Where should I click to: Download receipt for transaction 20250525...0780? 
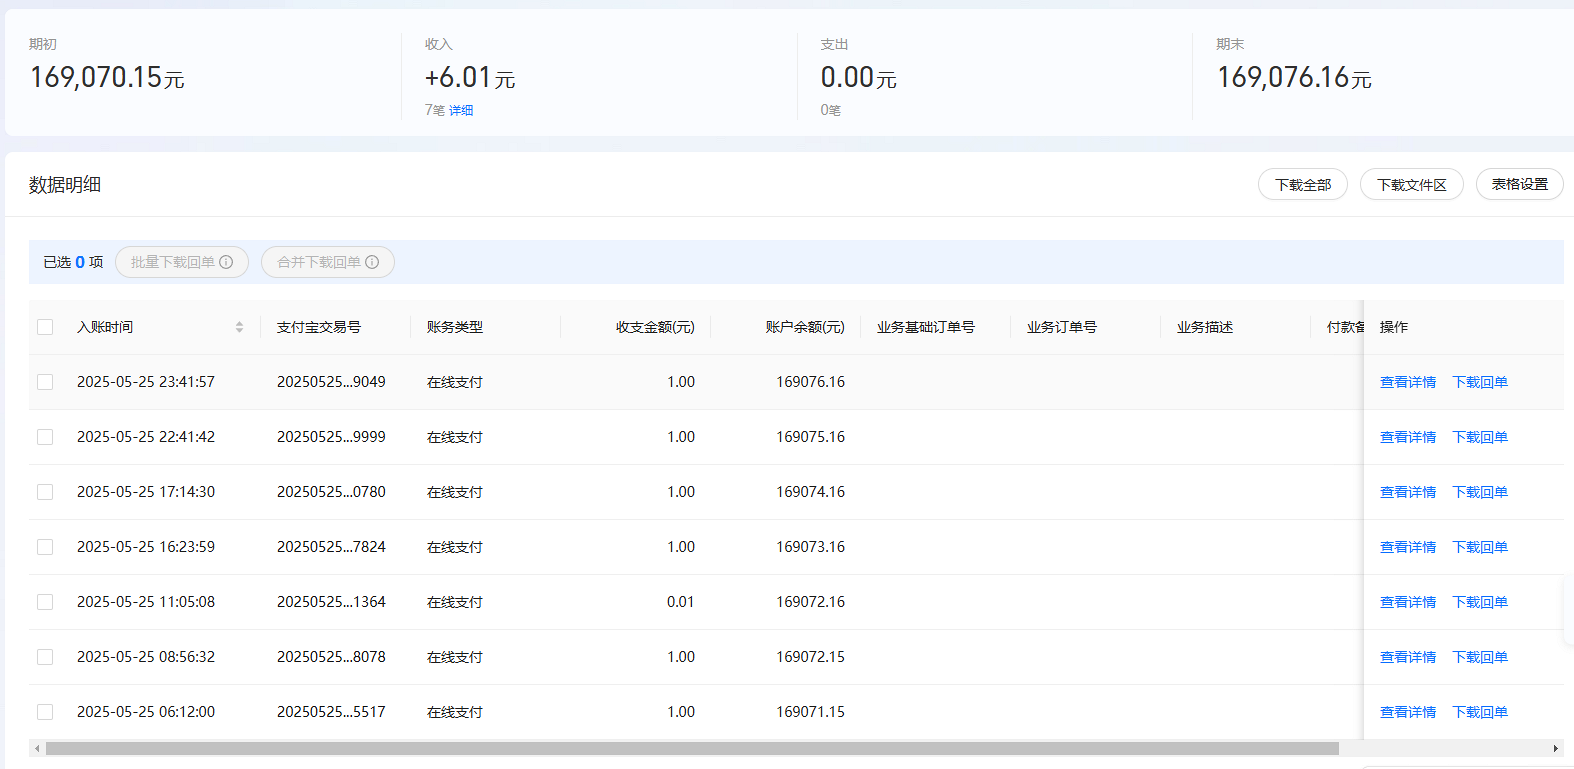point(1480,492)
